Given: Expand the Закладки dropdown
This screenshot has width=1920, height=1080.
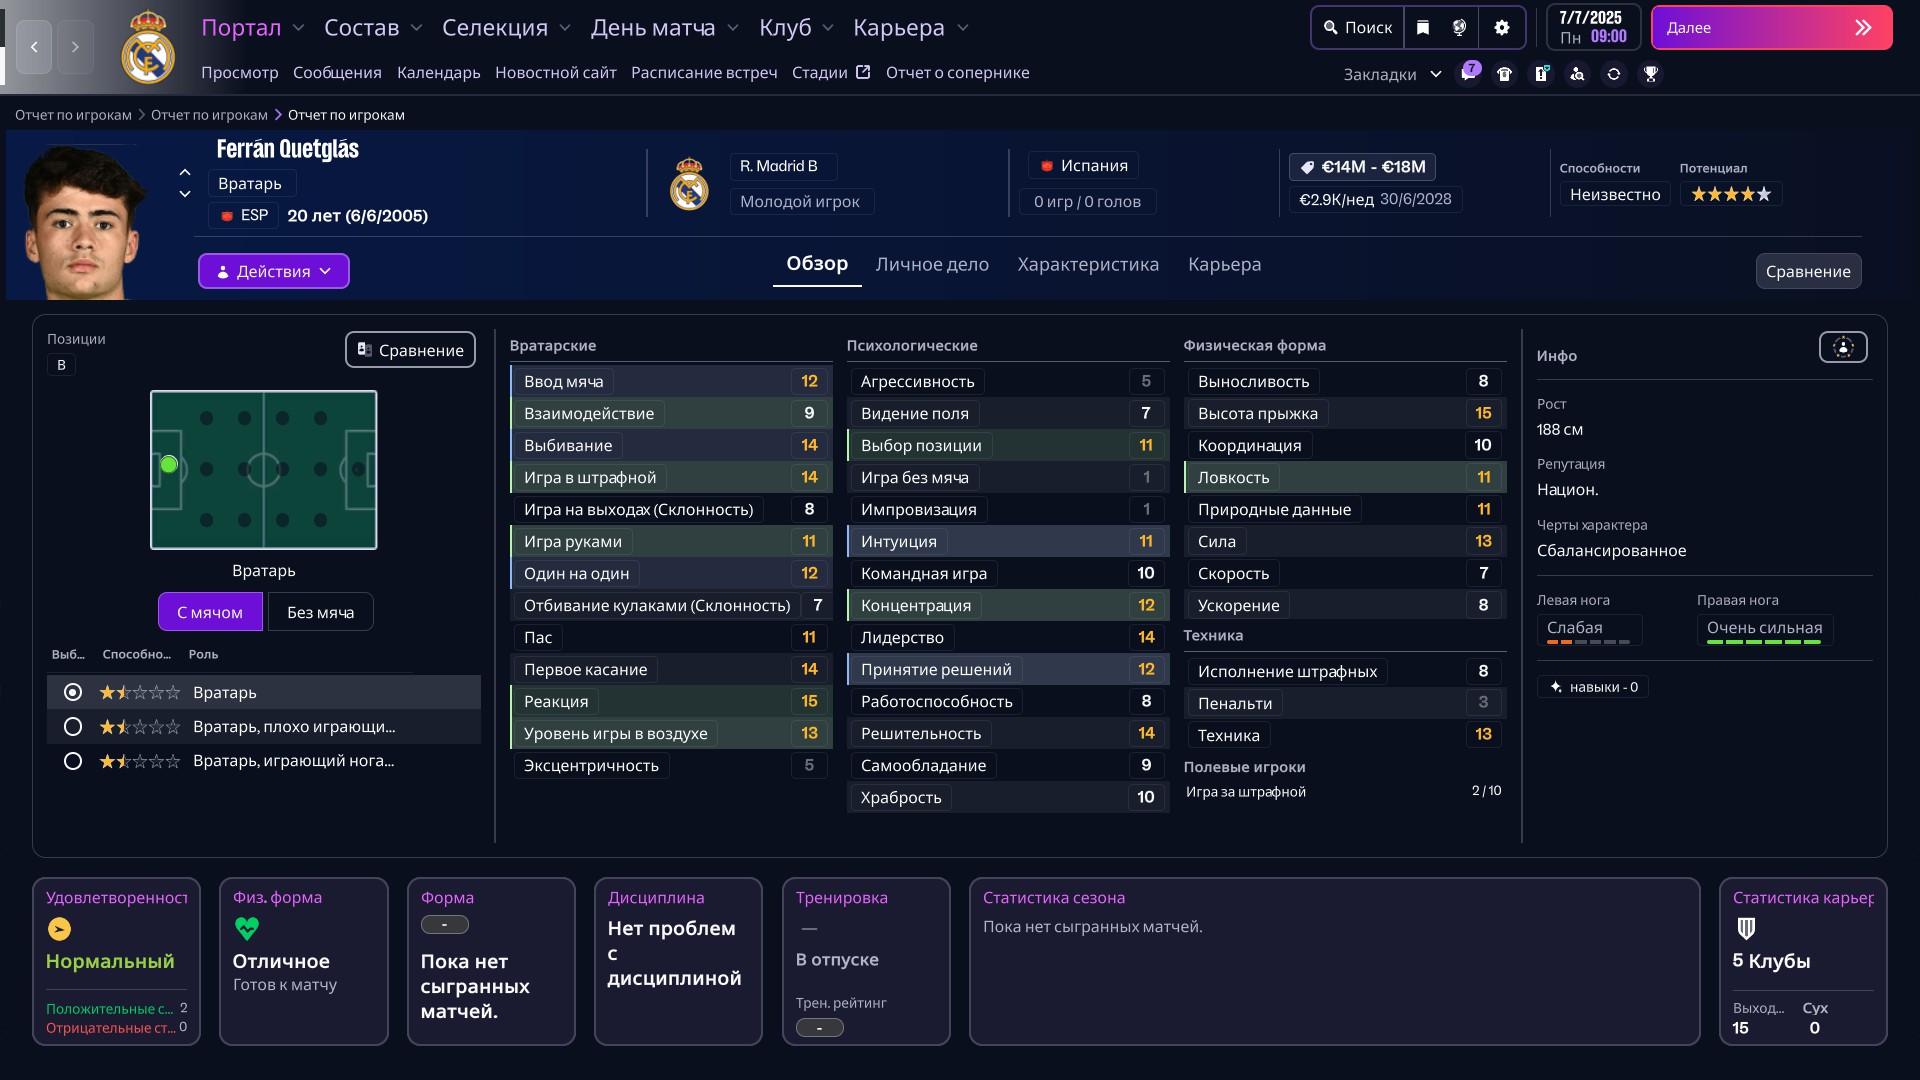Looking at the screenshot, I should pos(1392,74).
